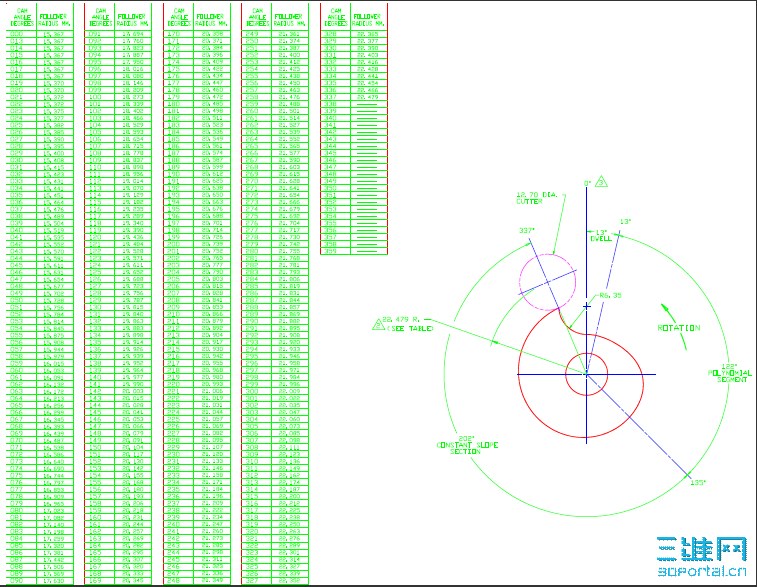Click the '13° DWELL' label
The height and width of the screenshot is (587, 757).
pos(601,236)
